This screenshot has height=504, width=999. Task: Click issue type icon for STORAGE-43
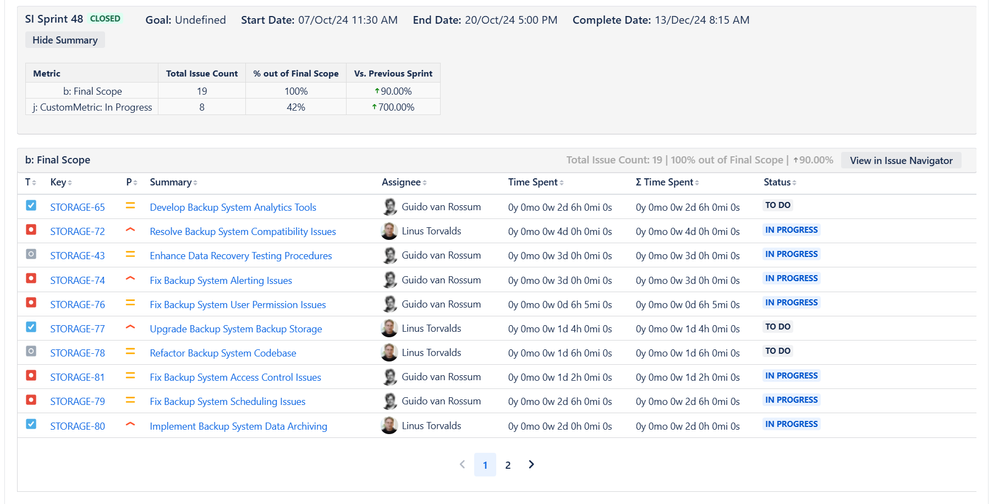(31, 254)
